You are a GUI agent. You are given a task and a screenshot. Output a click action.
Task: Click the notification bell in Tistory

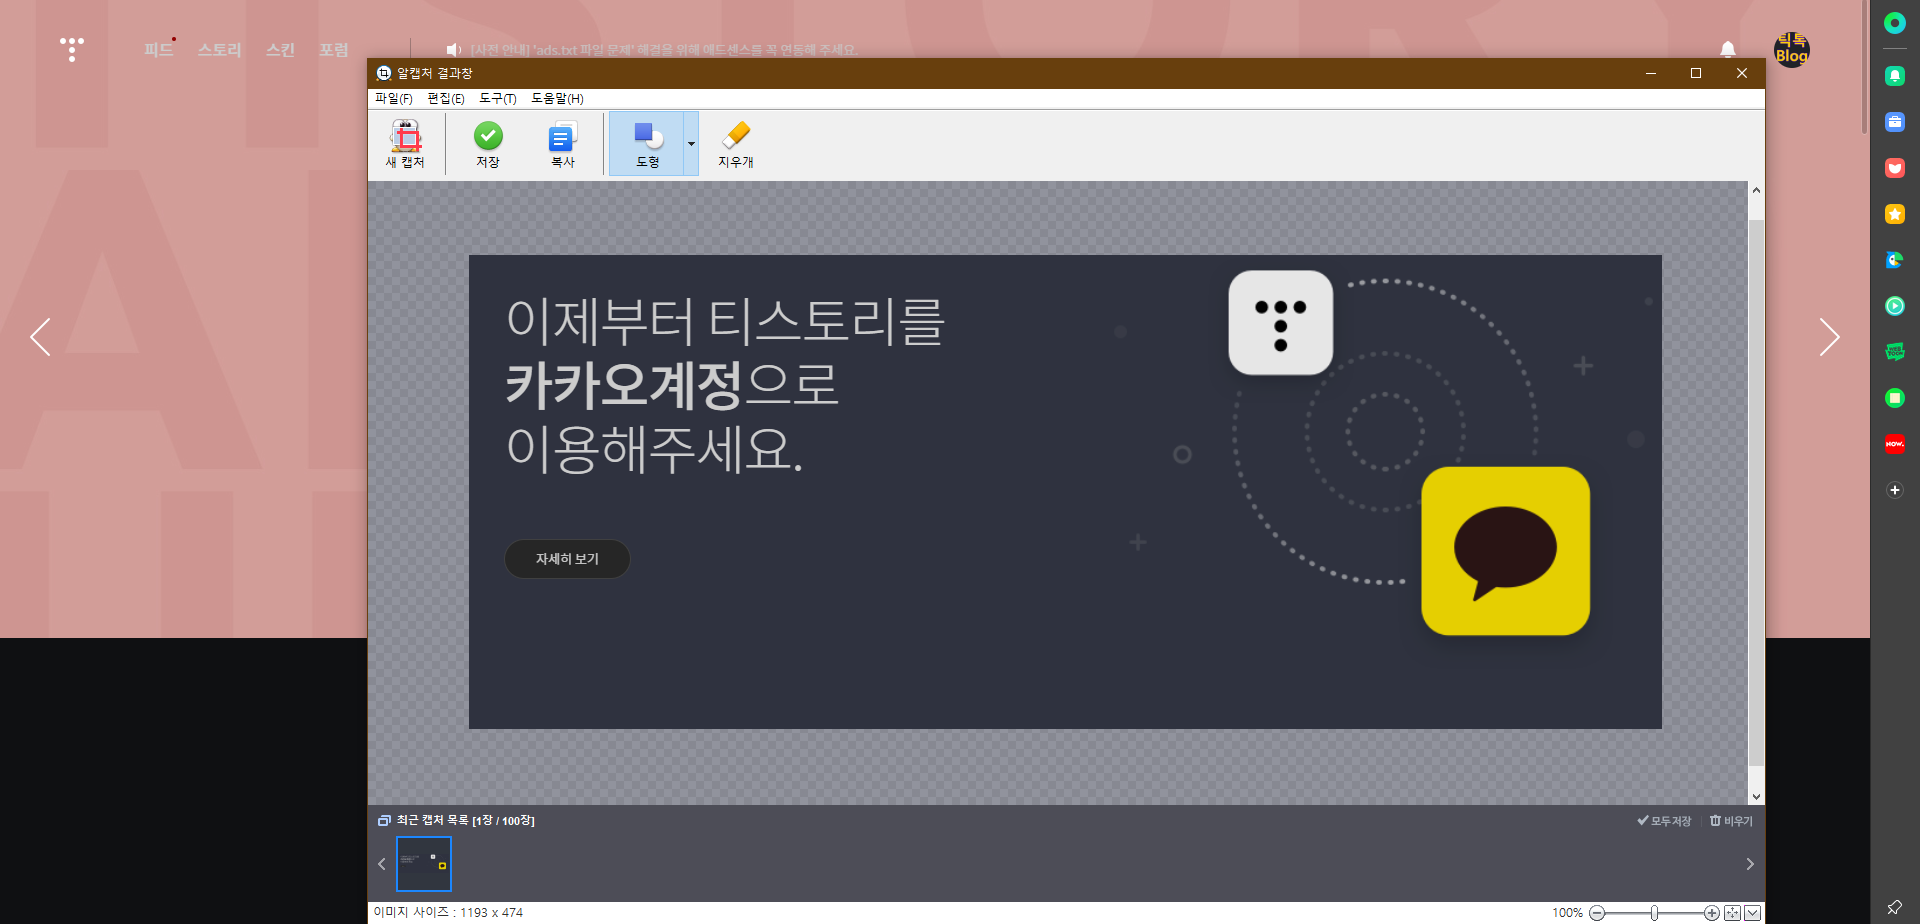1728,49
